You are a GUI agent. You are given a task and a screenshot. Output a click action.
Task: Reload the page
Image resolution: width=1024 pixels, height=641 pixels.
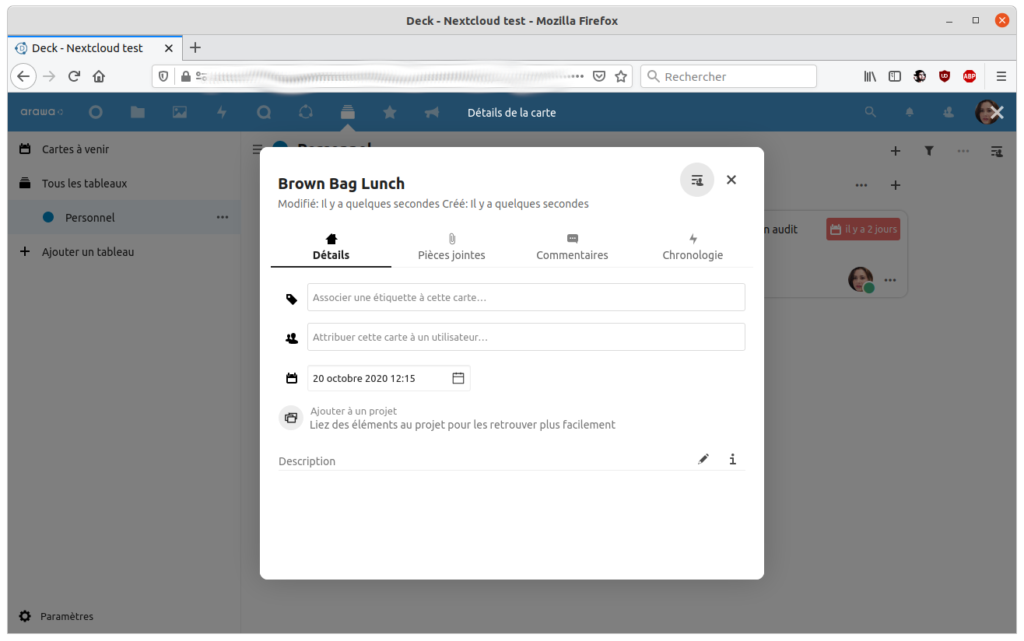(74, 76)
